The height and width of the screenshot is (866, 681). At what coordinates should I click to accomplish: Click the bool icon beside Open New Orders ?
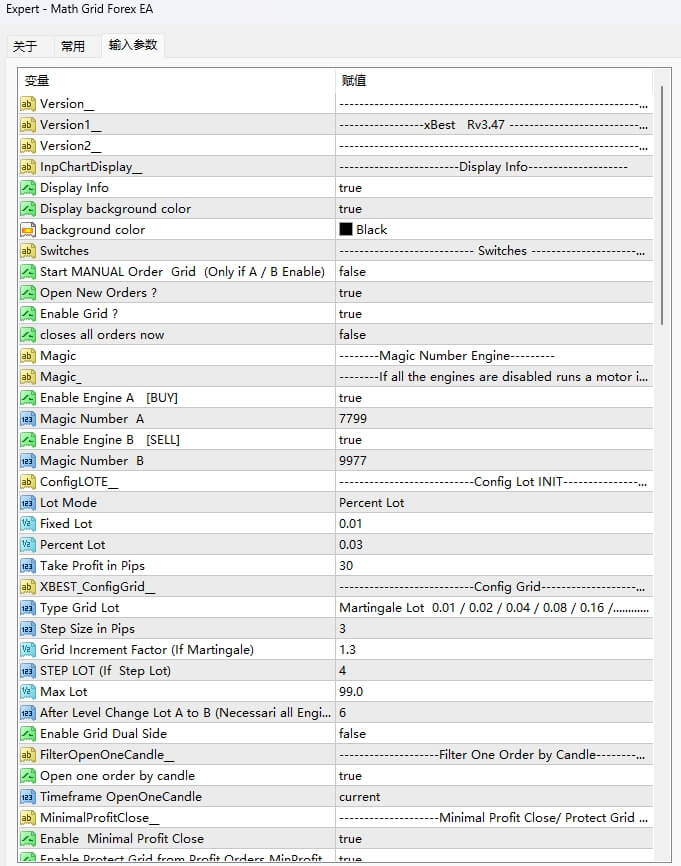pos(27,293)
